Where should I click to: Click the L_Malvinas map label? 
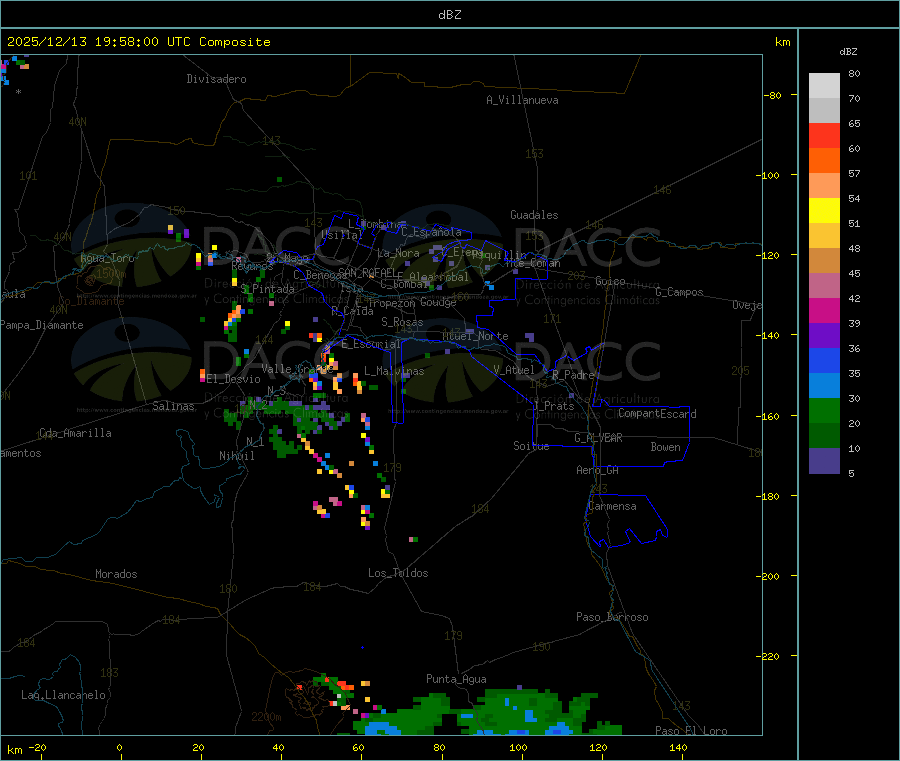[394, 372]
